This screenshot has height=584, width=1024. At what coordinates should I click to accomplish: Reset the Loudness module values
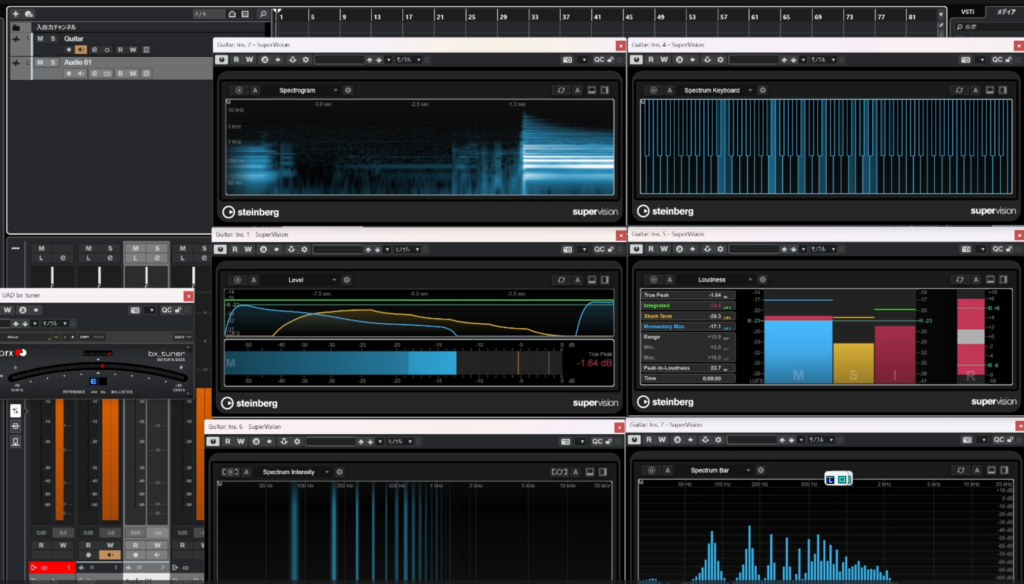point(959,280)
